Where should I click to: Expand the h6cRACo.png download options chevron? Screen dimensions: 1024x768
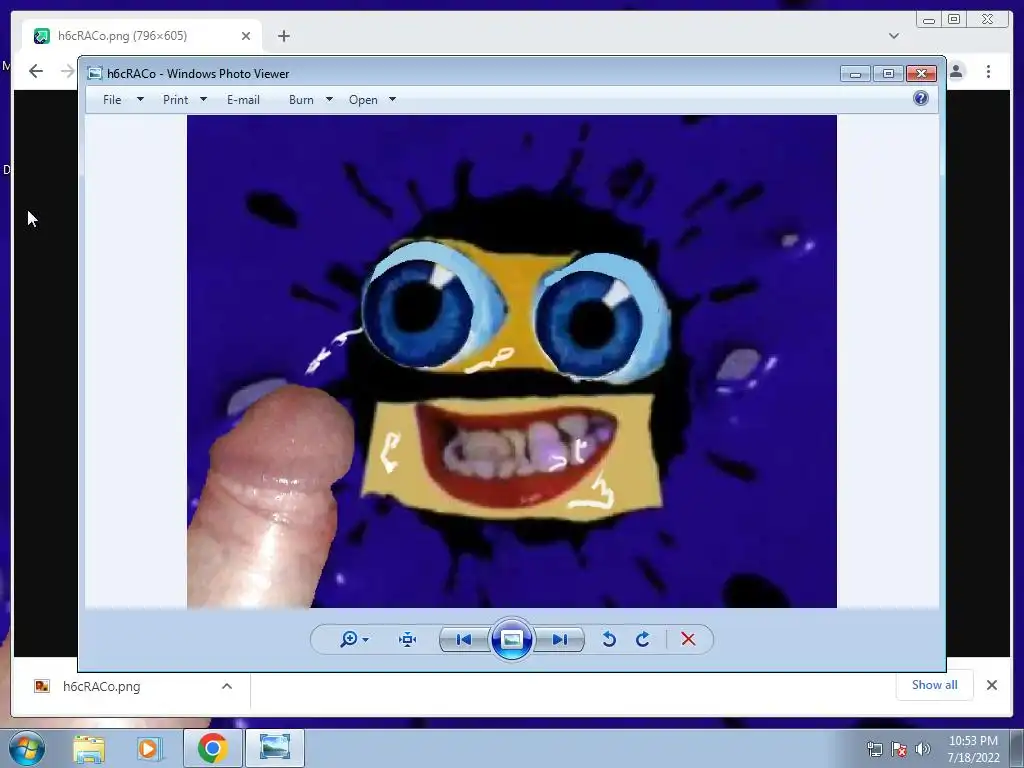click(x=227, y=686)
